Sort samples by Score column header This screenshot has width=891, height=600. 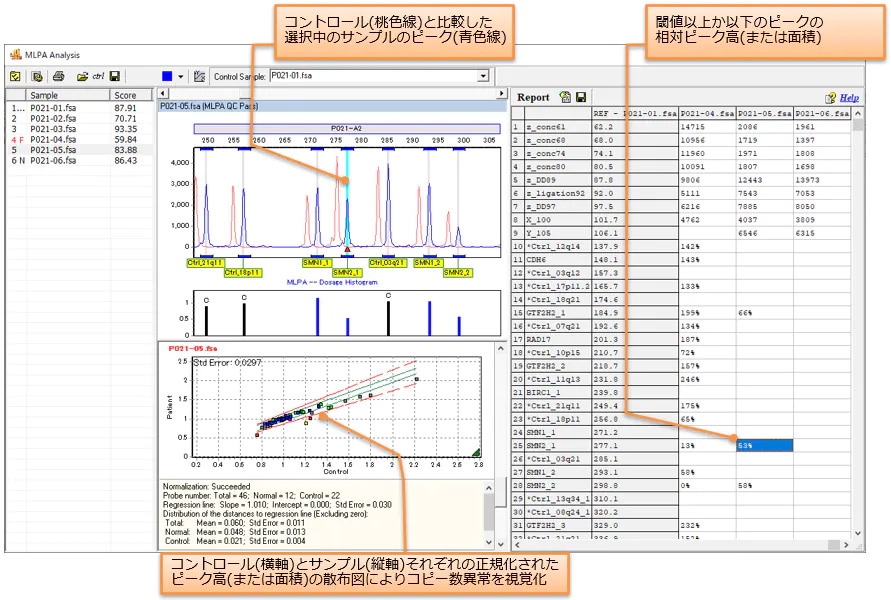[126, 95]
